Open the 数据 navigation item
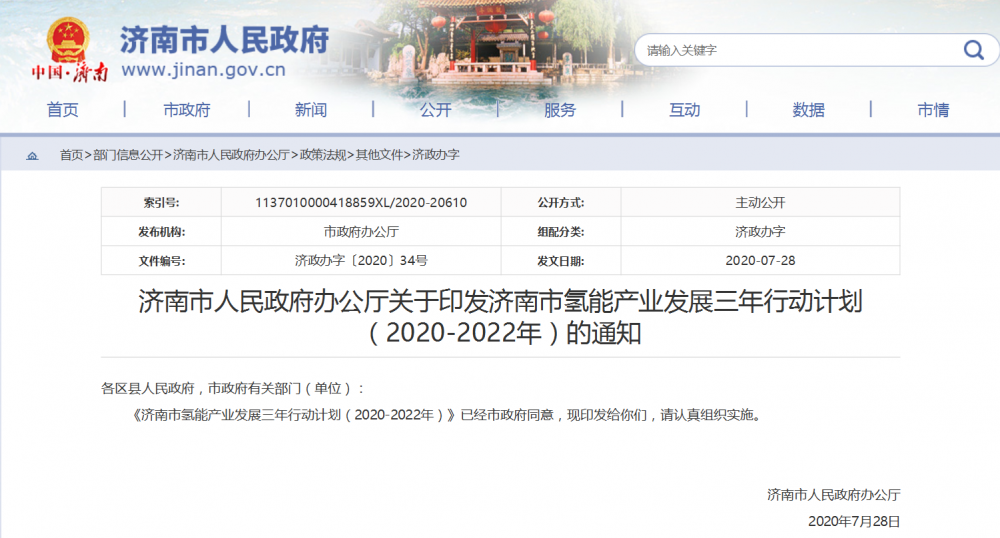The width and height of the screenshot is (1000, 538). (809, 110)
